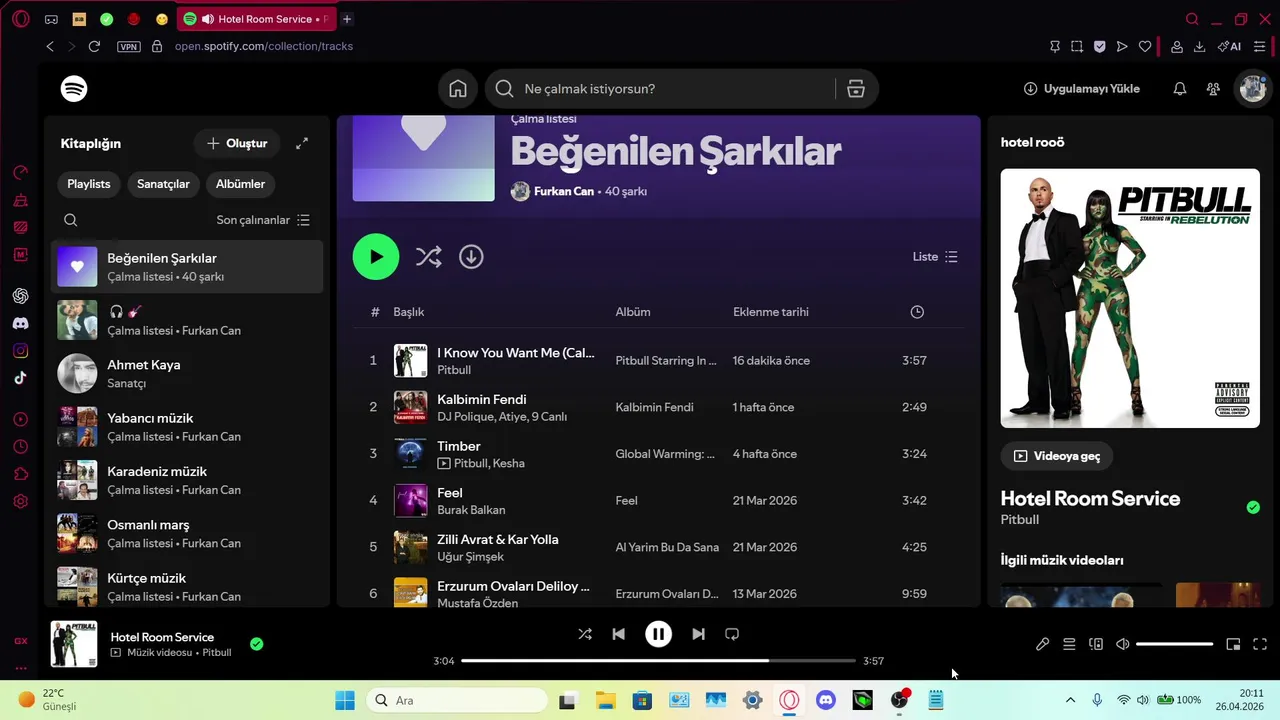Toggle shuffle in the player bar
Viewport: 1280px width, 720px height.
point(585,634)
